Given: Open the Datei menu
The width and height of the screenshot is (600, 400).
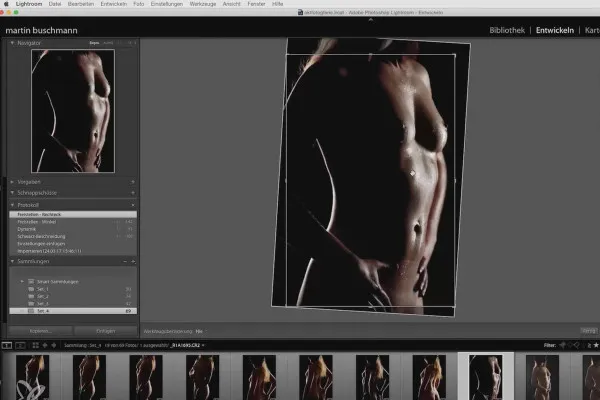Looking at the screenshot, I should click(55, 4).
